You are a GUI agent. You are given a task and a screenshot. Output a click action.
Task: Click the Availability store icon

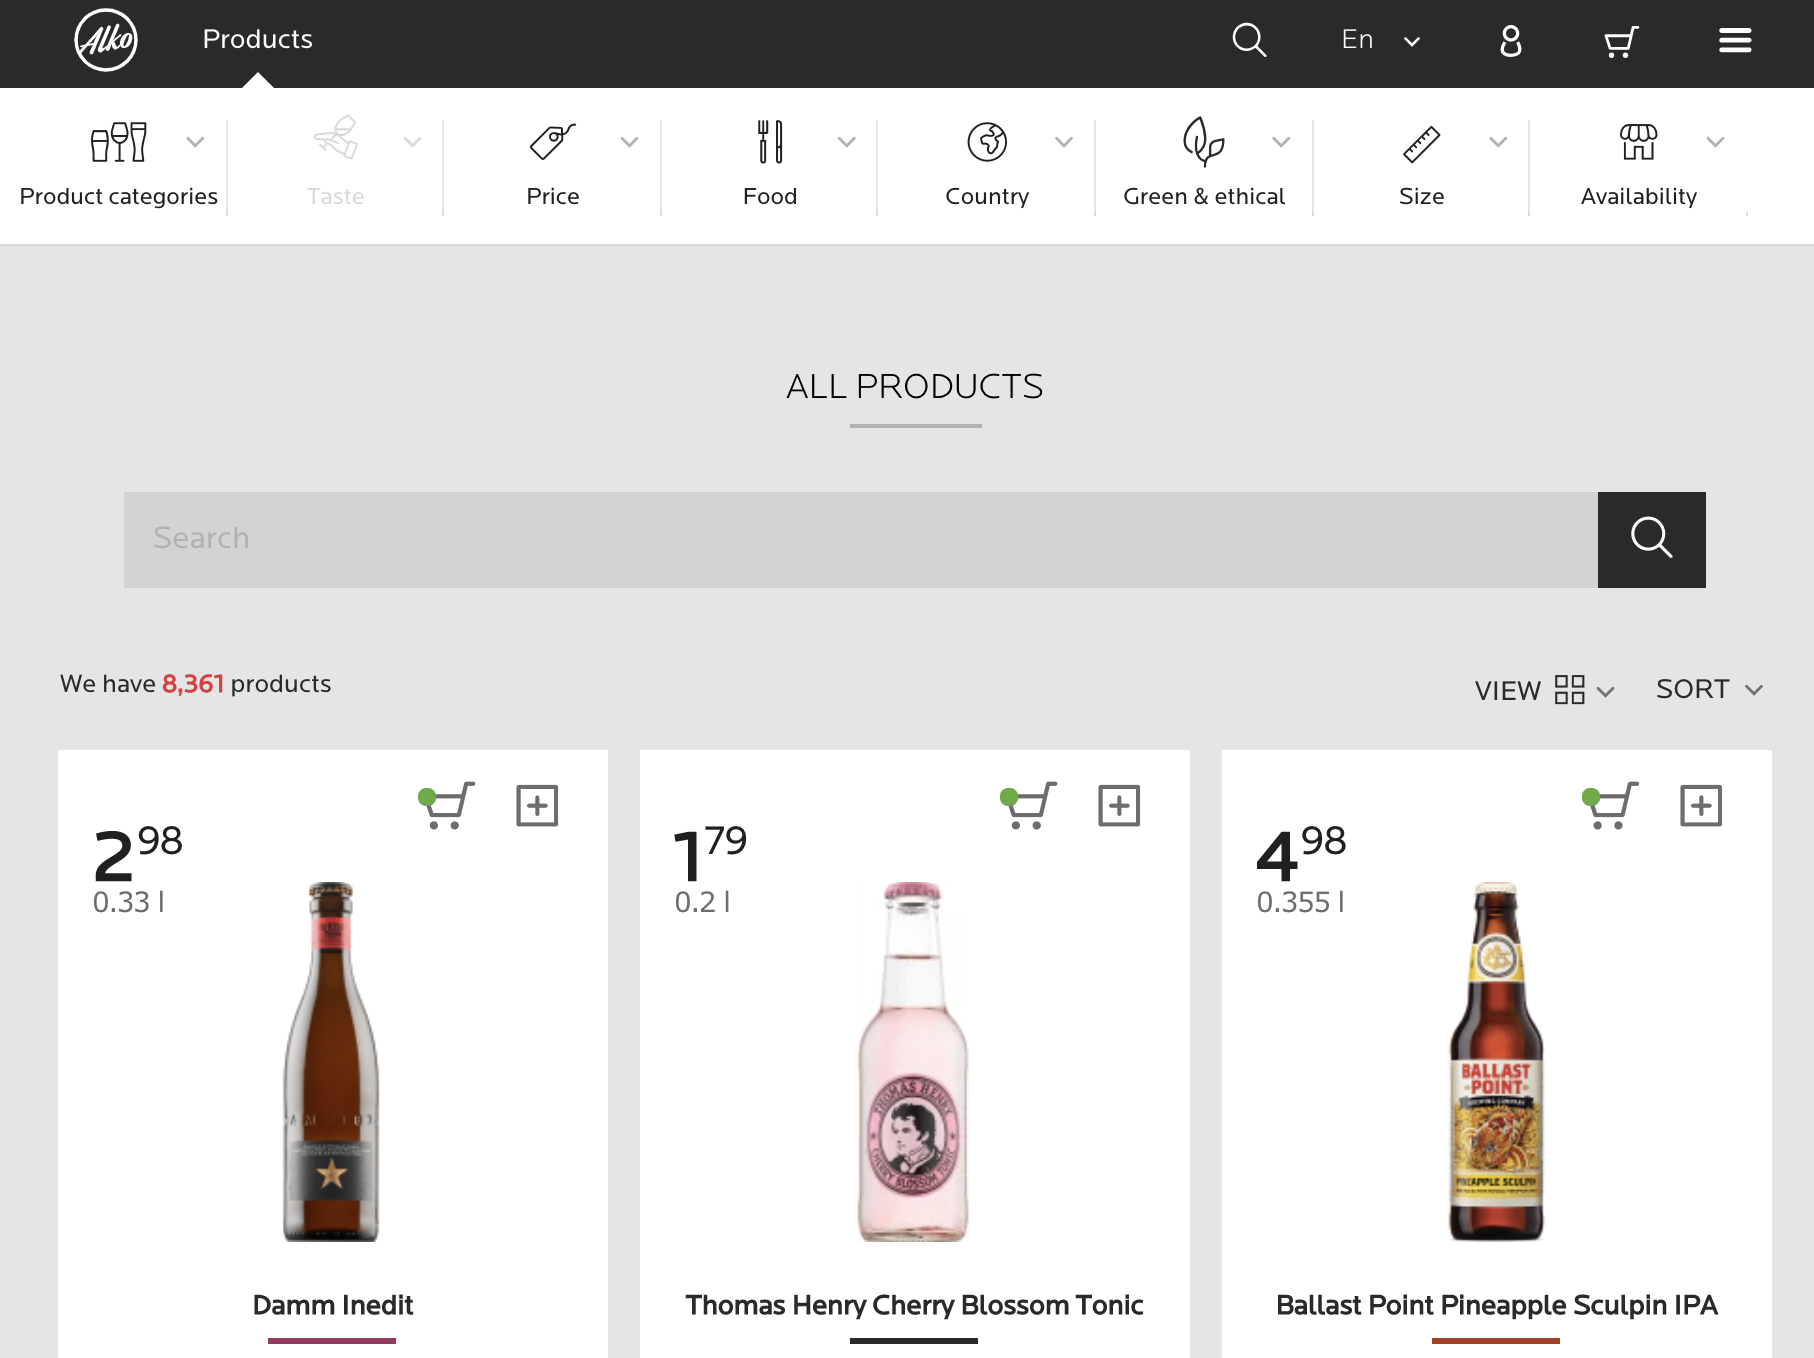click(1638, 142)
